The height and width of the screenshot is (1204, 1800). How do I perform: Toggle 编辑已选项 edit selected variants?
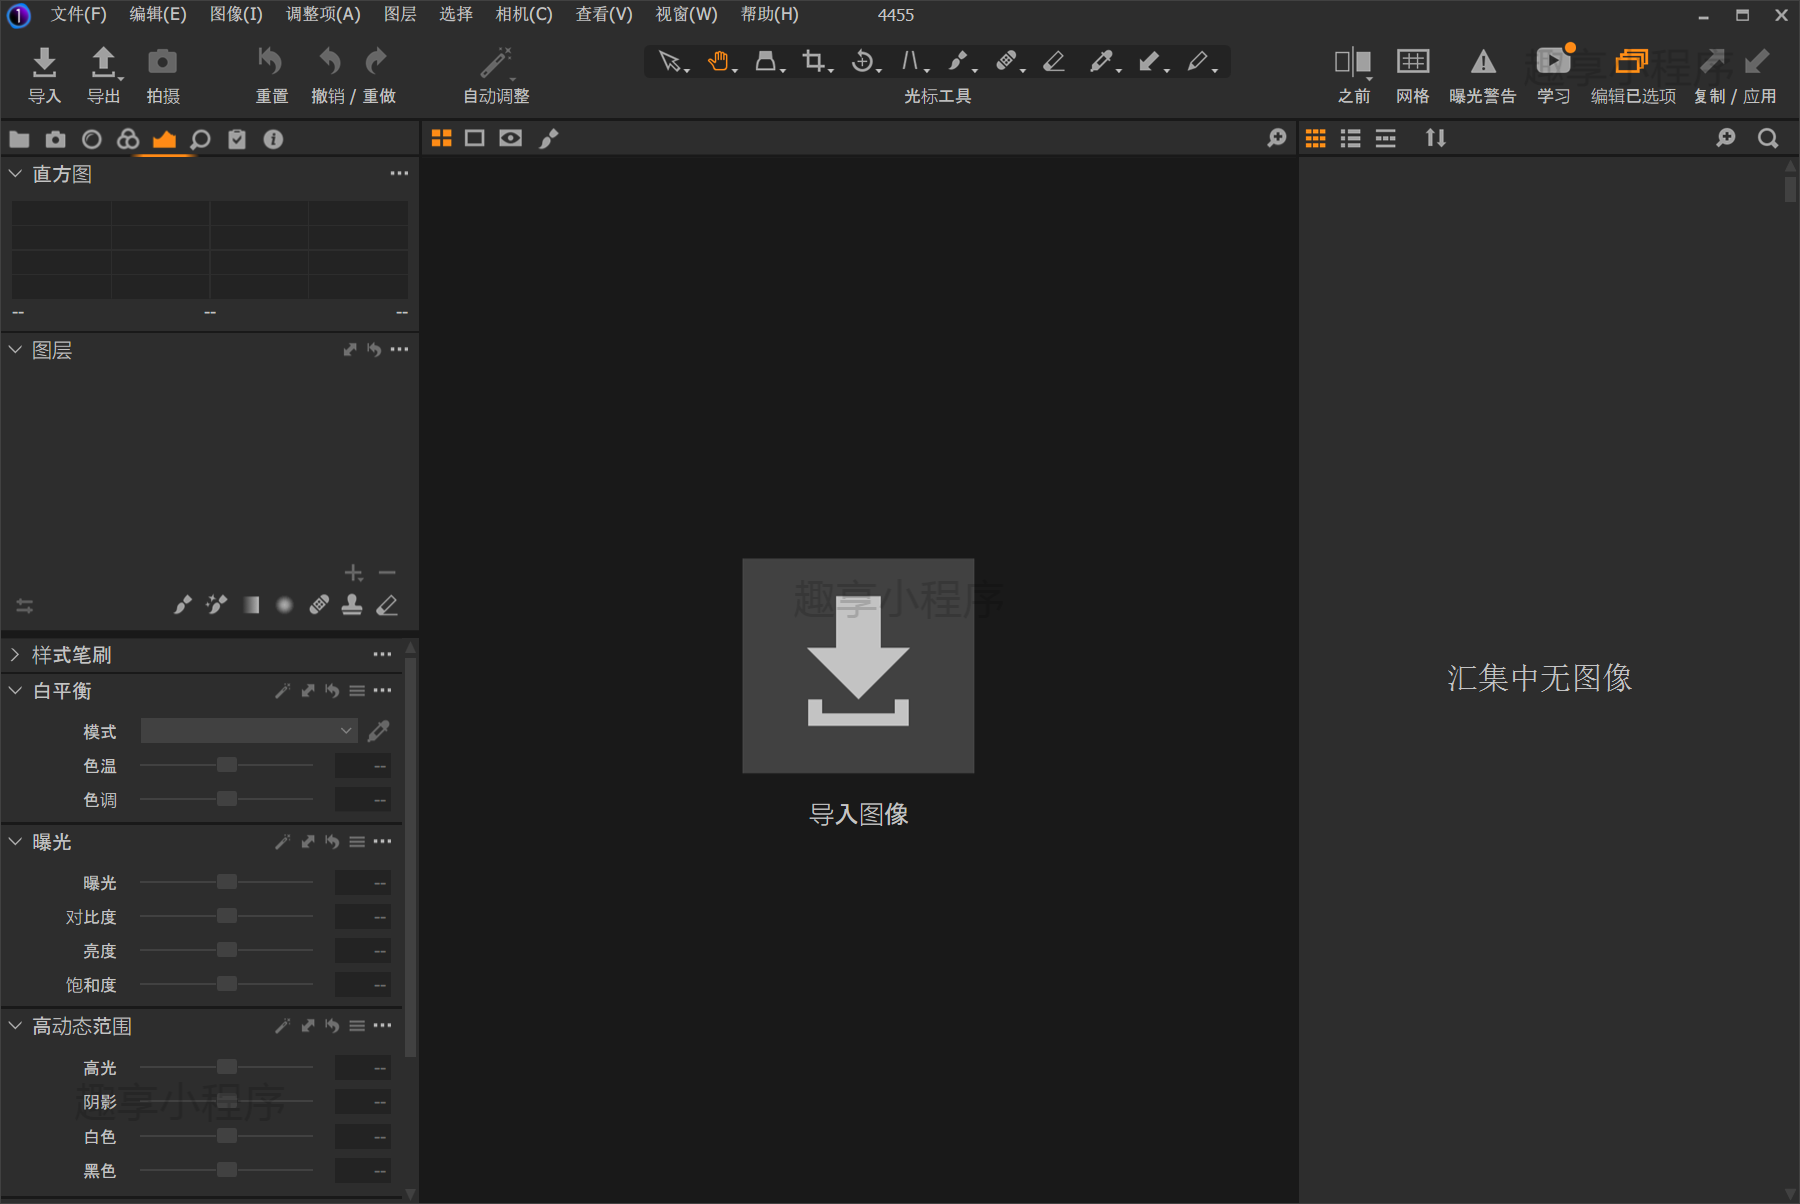click(1631, 62)
